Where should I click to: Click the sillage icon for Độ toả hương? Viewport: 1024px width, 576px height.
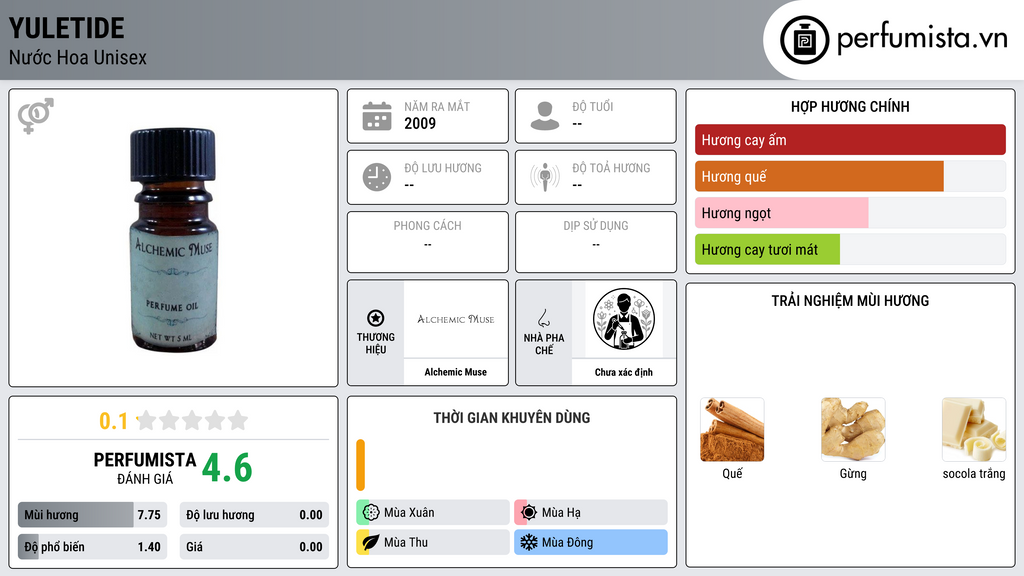point(545,178)
